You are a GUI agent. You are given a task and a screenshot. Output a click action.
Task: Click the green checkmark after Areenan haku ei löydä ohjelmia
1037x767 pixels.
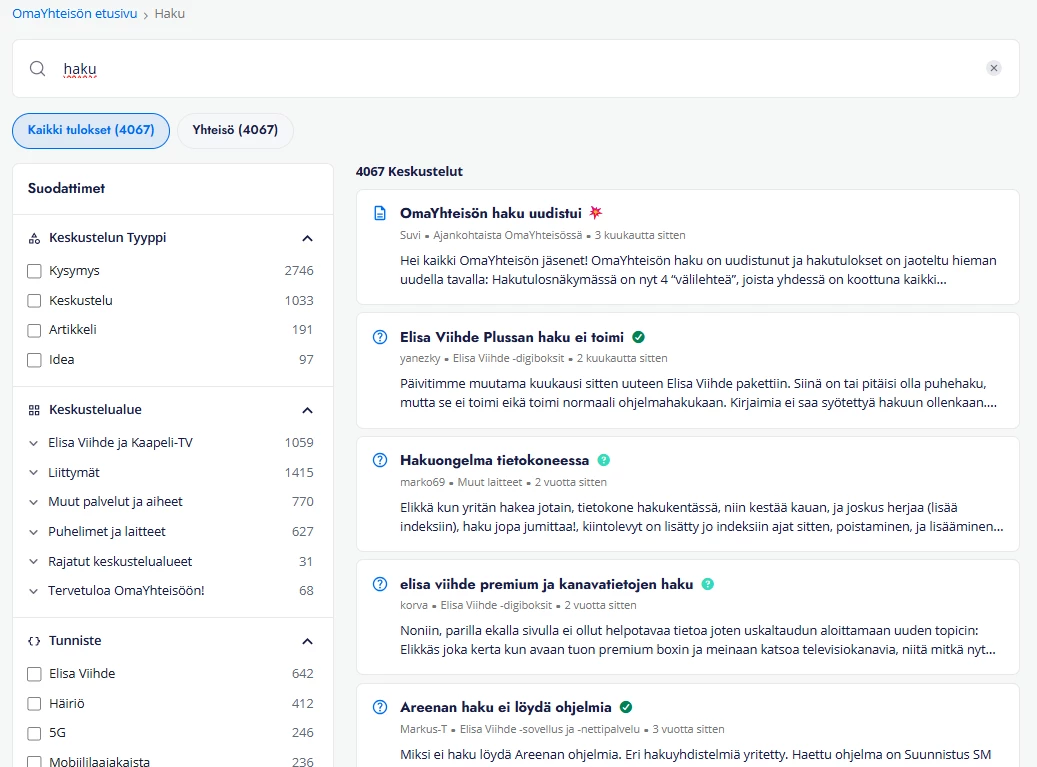click(x=626, y=707)
